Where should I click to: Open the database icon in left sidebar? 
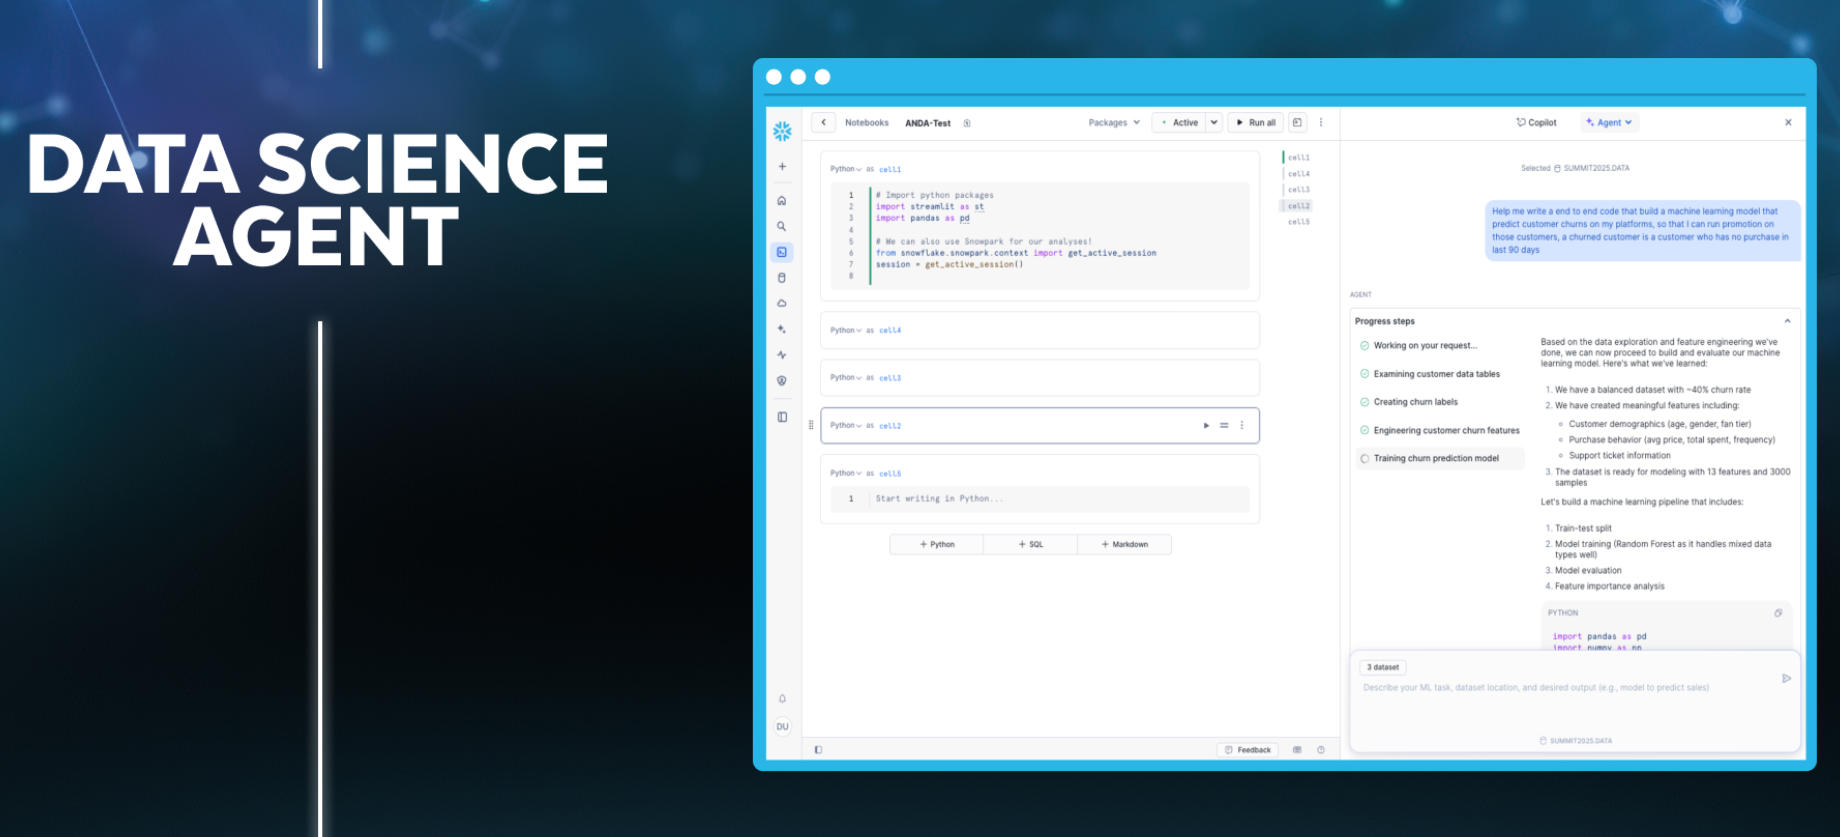tap(782, 278)
